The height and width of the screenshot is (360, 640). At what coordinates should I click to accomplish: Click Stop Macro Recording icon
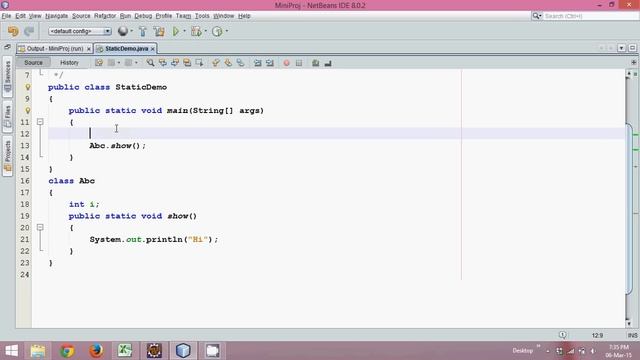coord(299,63)
